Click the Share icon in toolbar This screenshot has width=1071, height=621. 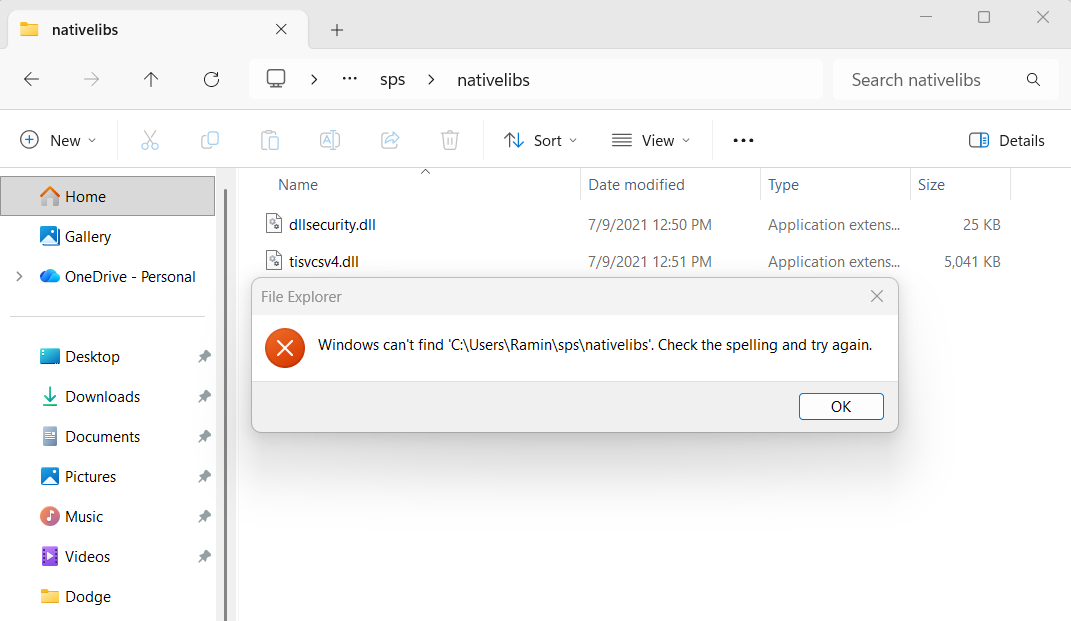390,140
